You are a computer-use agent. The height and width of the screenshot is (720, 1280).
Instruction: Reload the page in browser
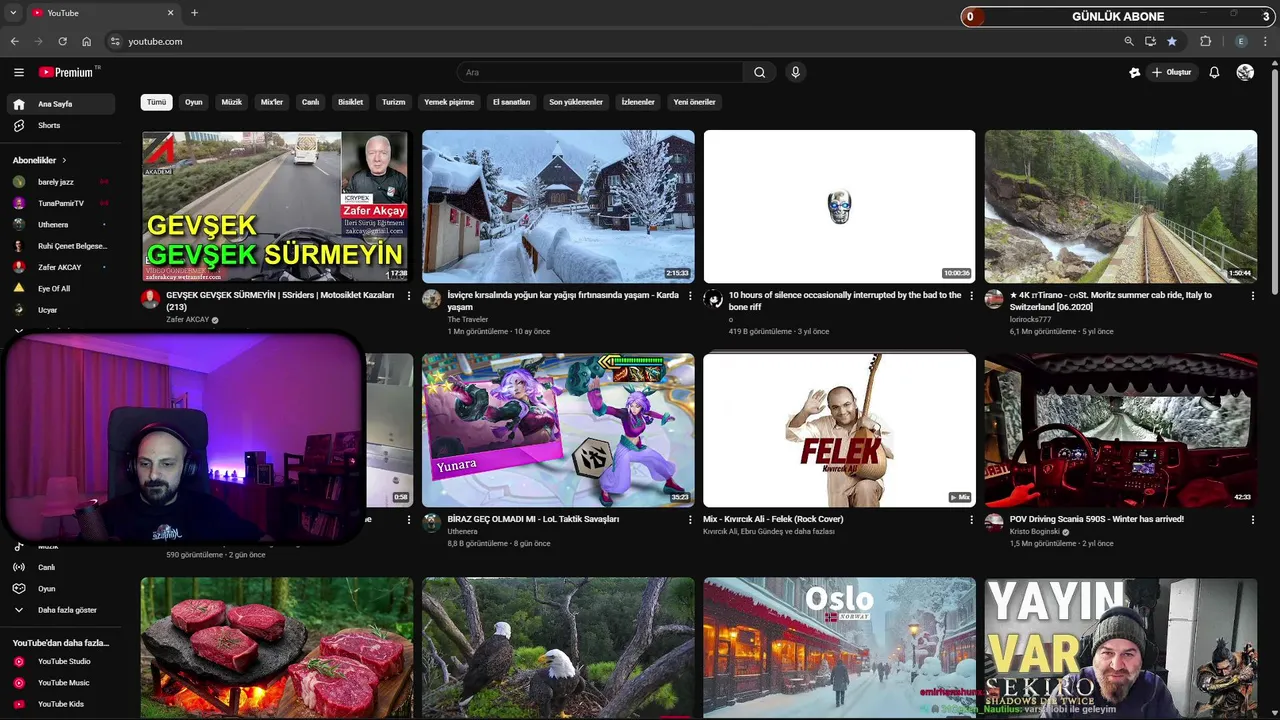[x=62, y=41]
